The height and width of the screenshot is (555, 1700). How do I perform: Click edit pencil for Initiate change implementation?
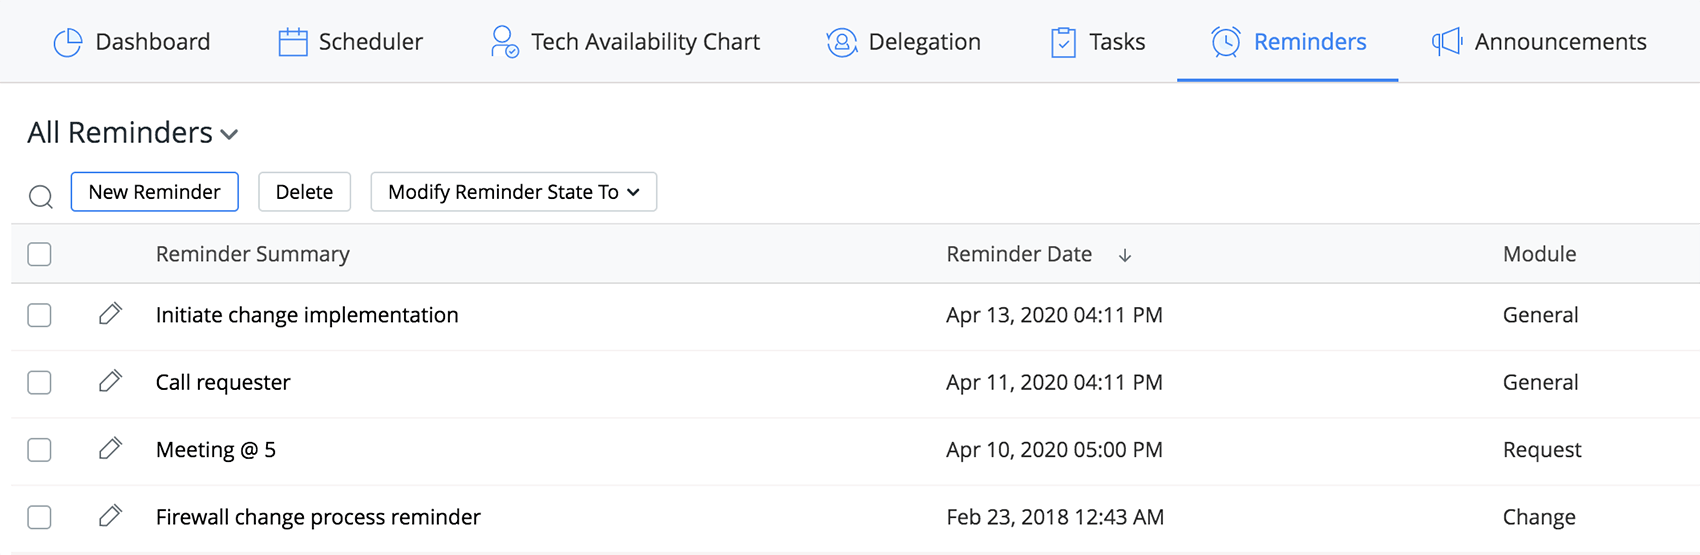[110, 314]
